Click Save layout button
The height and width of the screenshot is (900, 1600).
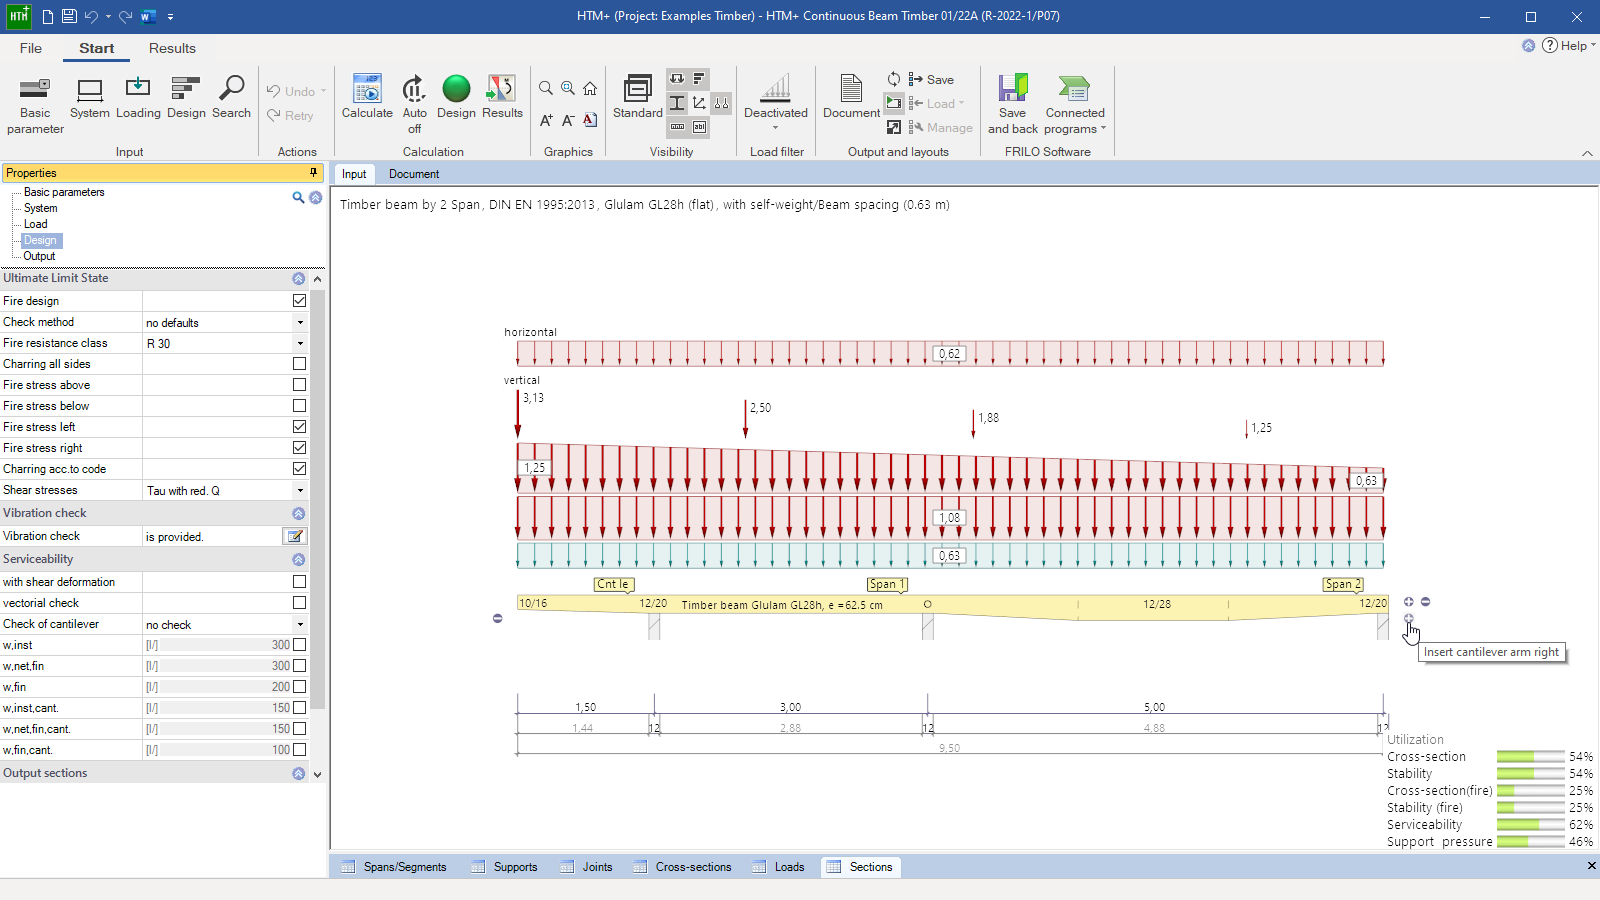point(931,79)
